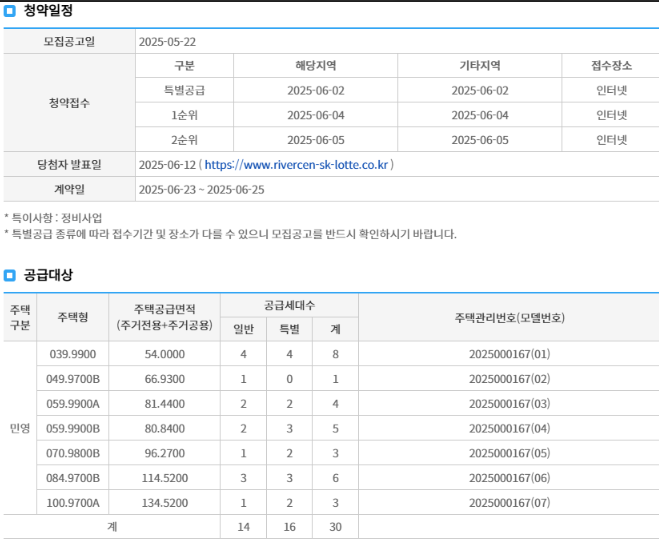Click management number '2025000167(01)'
Viewport: 659px width, 541px height.
(509, 354)
